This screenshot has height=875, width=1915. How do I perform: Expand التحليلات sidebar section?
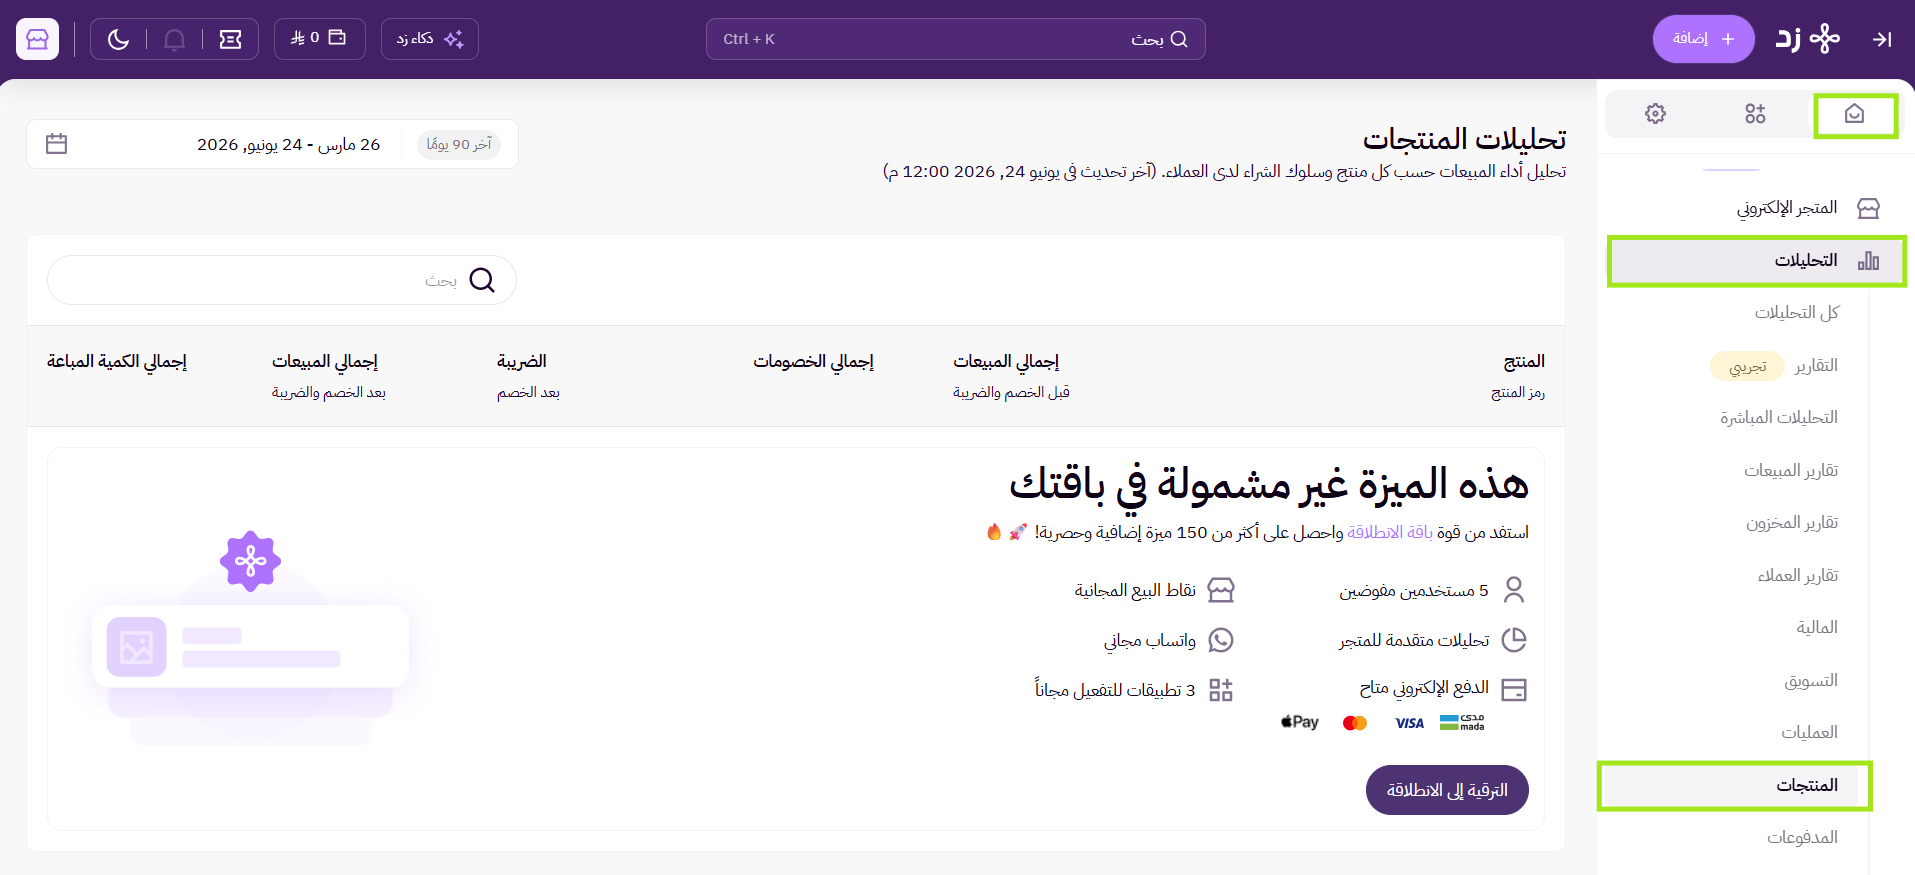pyautogui.click(x=1756, y=261)
